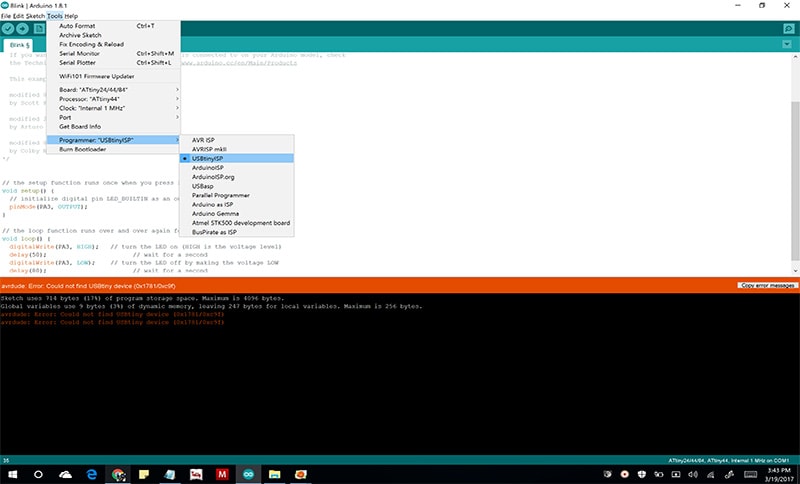Screen dimensions: 800x484
Task: Select USBtinyISP programmer option
Action: [237, 158]
